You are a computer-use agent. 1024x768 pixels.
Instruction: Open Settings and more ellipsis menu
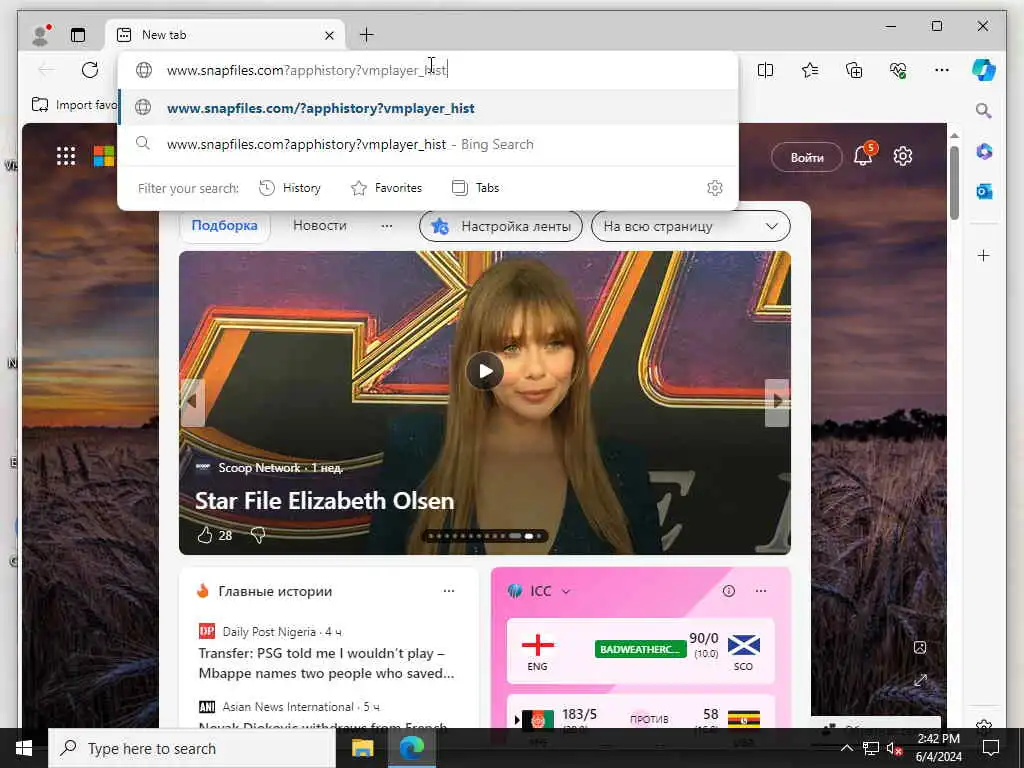click(942, 70)
